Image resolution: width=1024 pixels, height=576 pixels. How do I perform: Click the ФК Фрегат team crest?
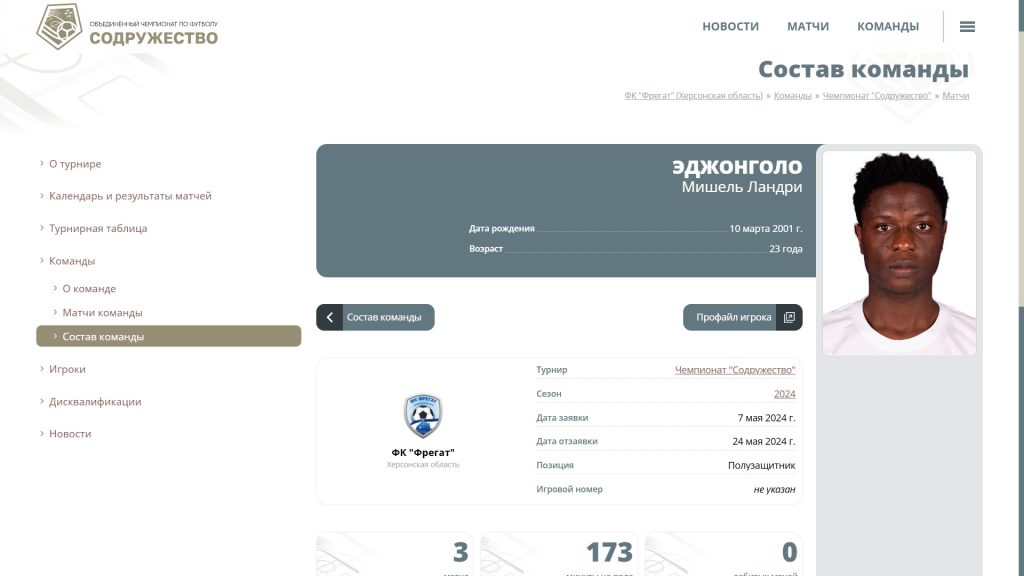tap(423, 415)
